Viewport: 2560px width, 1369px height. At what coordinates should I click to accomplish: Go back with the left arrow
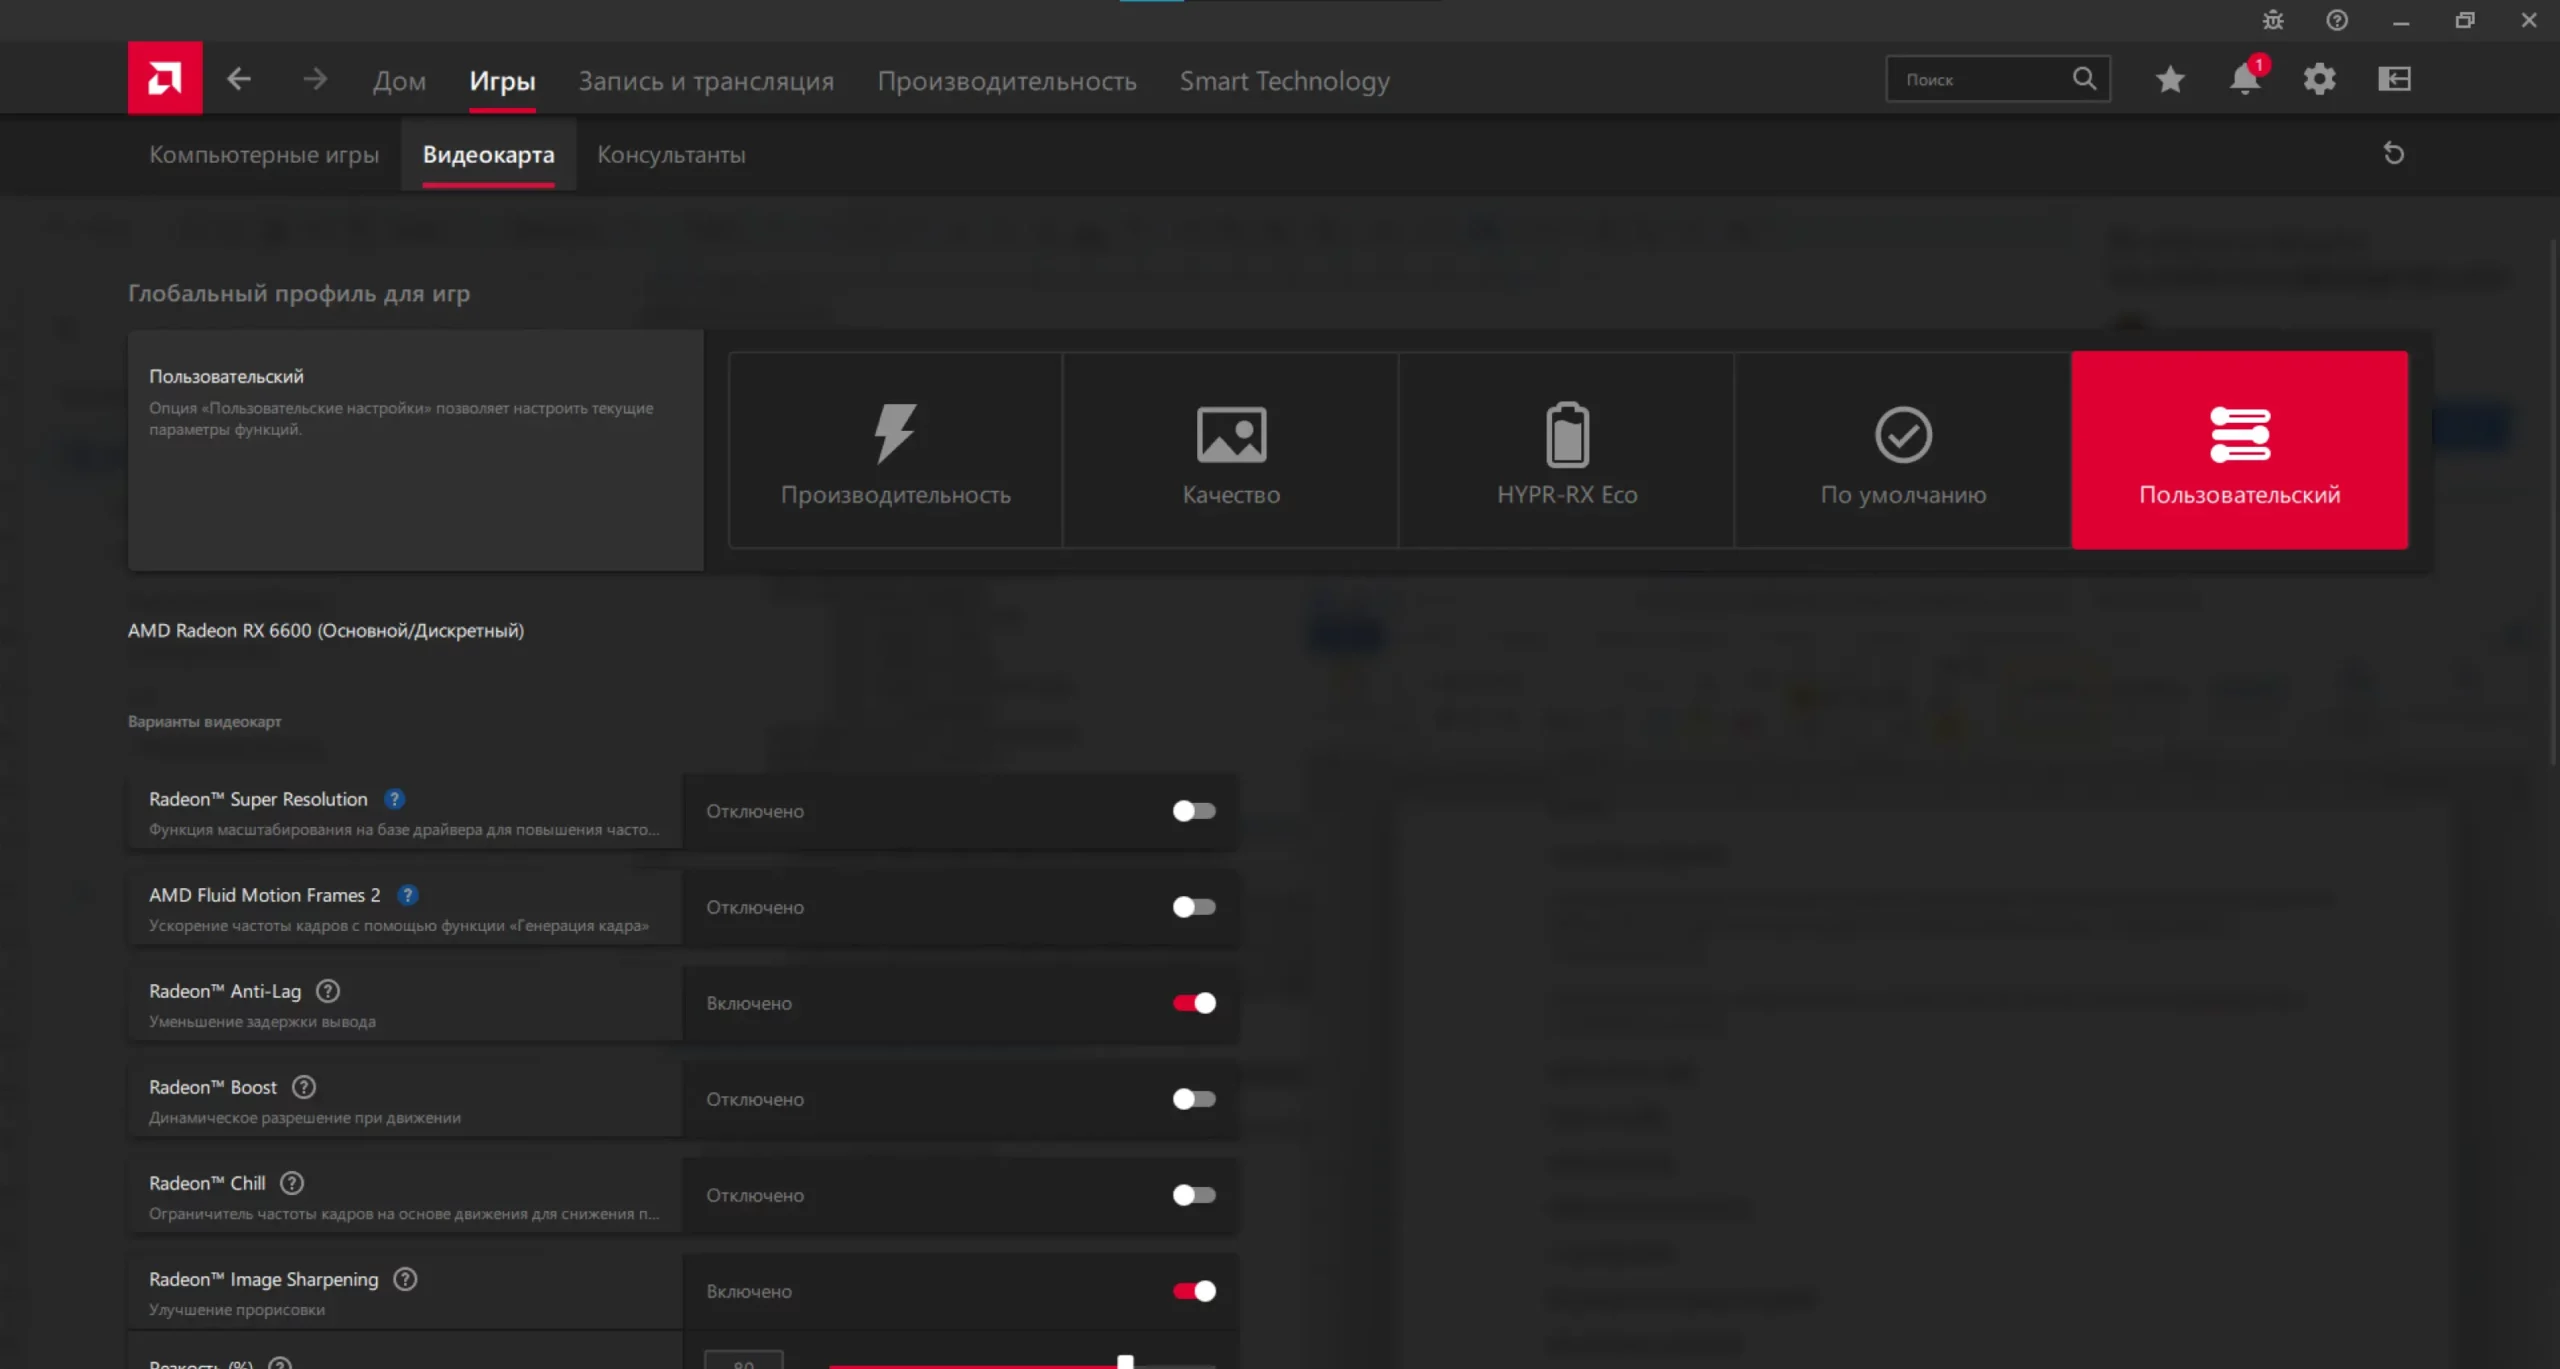pos(238,79)
